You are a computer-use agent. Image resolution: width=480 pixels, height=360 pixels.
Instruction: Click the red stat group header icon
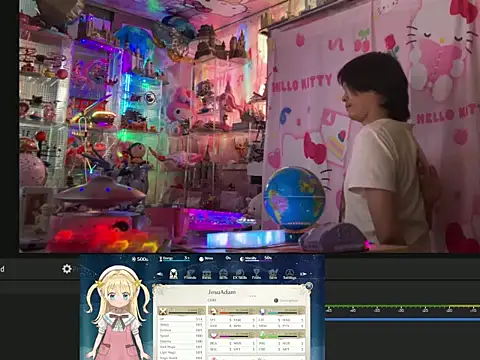(214, 312)
